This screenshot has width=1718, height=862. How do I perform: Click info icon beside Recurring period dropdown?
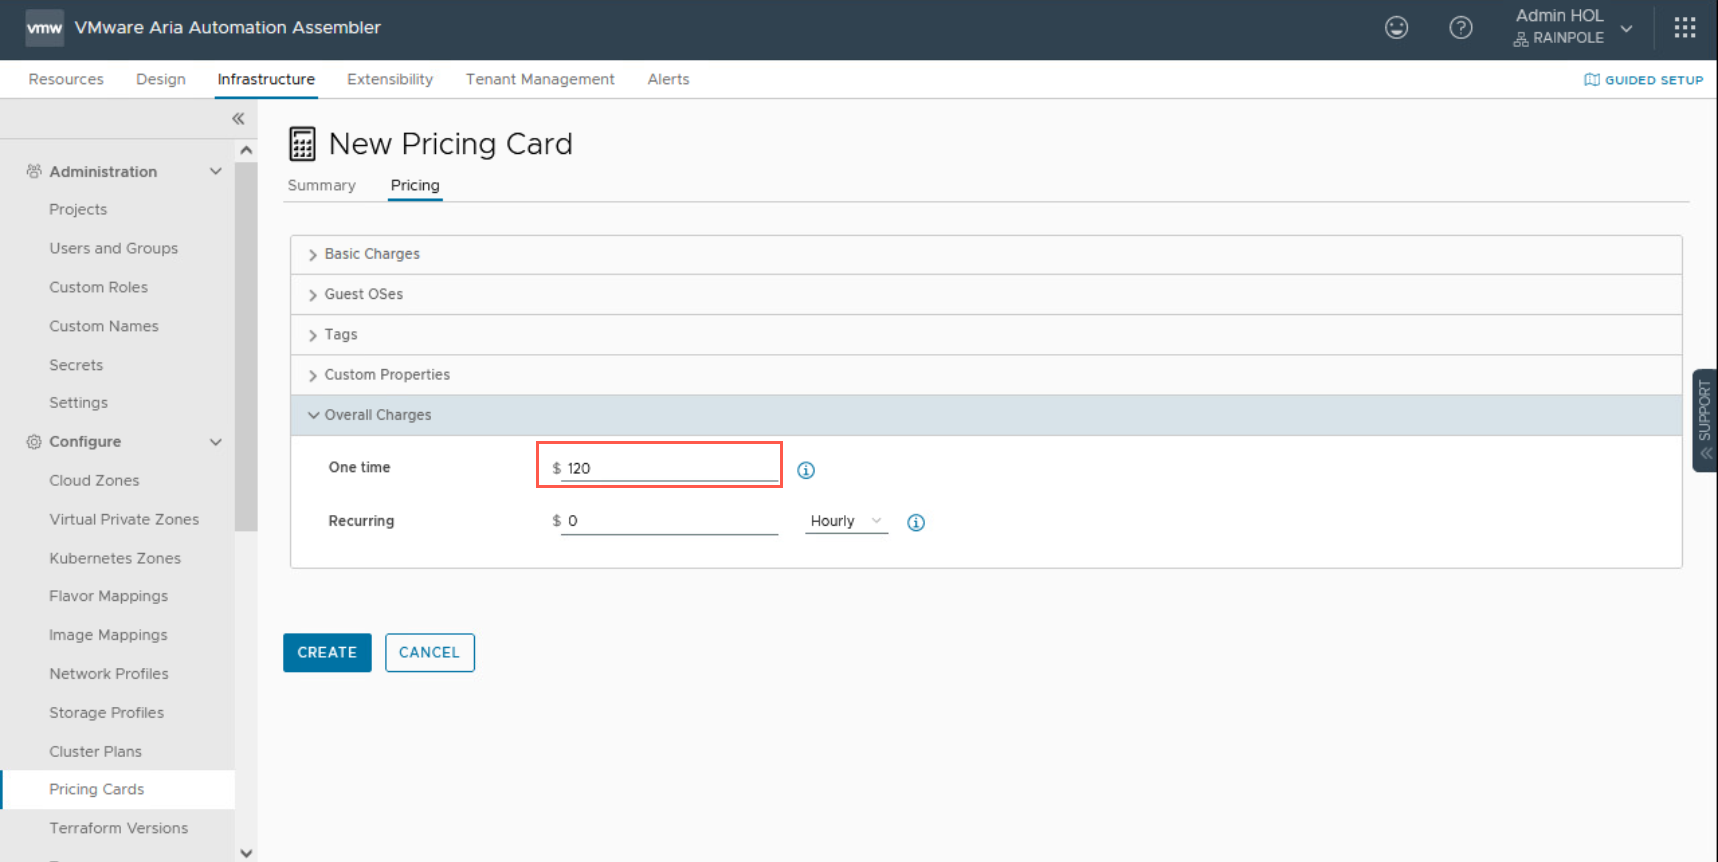click(915, 523)
